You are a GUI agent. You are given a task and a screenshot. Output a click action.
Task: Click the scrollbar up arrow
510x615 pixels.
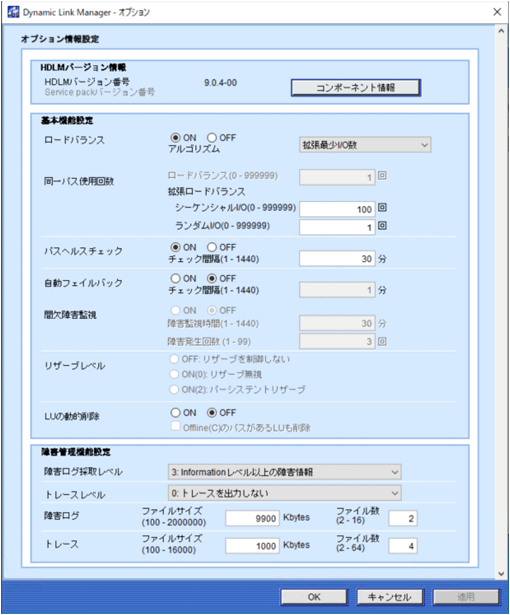coord(501,31)
